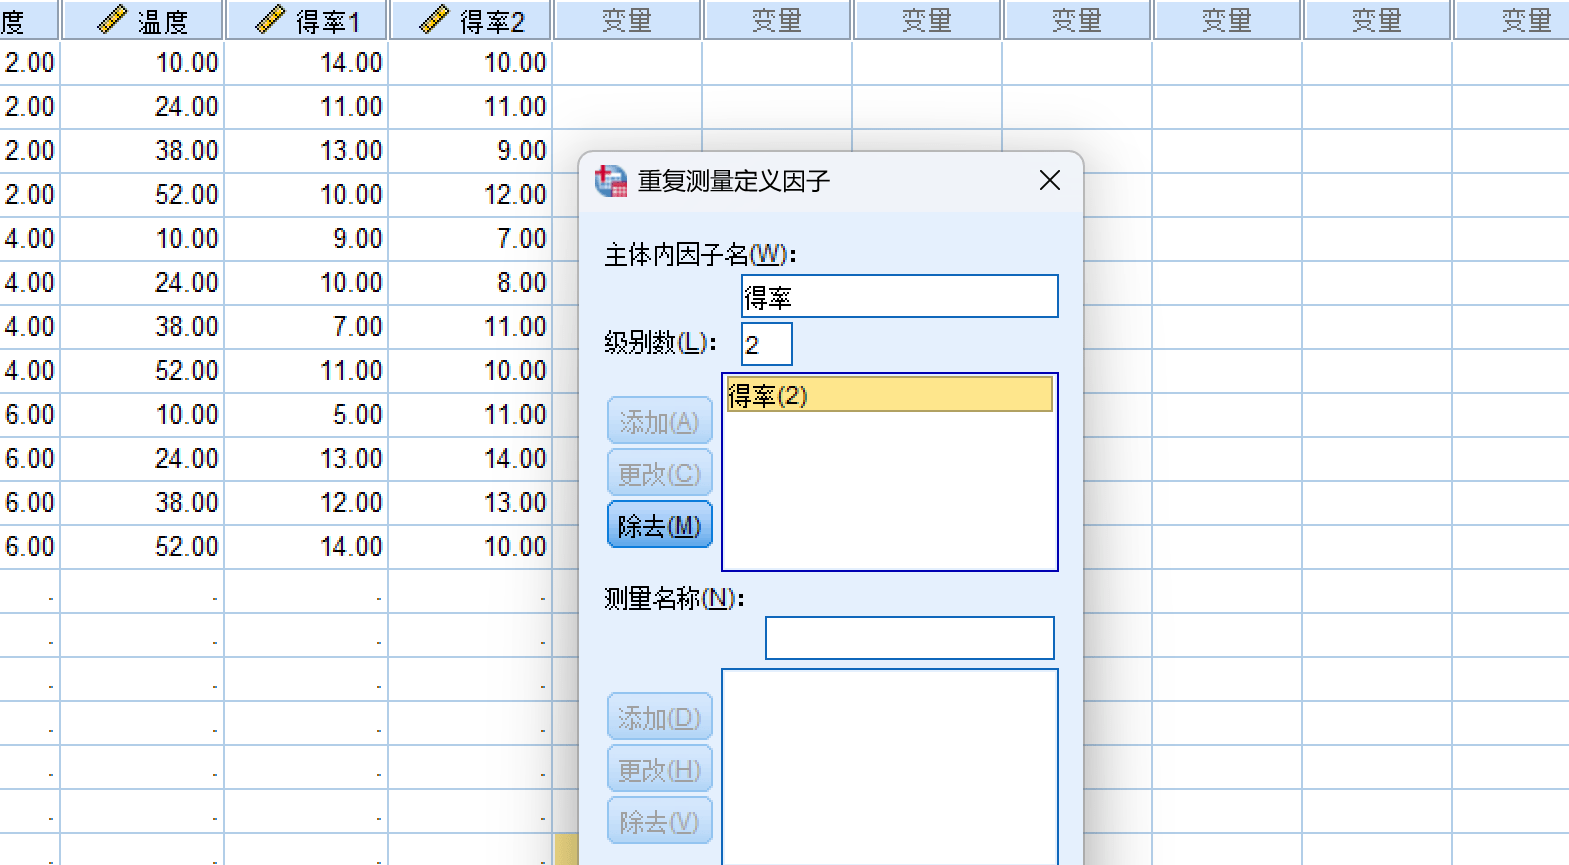1569x865 pixels.
Task: Click the 添加(D) measure button
Action: [x=659, y=717]
